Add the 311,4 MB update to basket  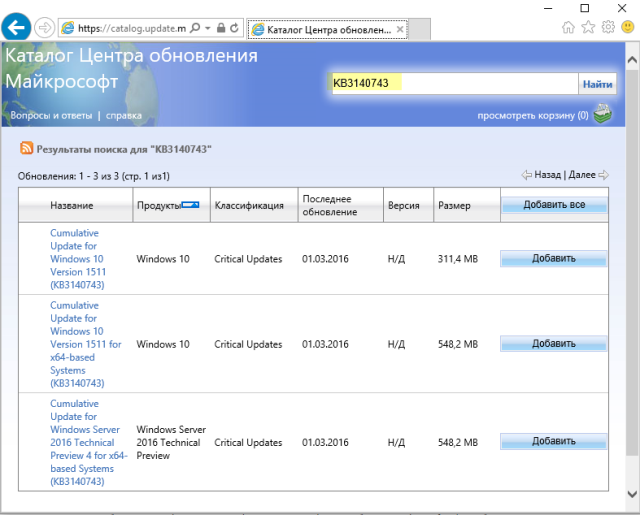pyautogui.click(x=553, y=258)
